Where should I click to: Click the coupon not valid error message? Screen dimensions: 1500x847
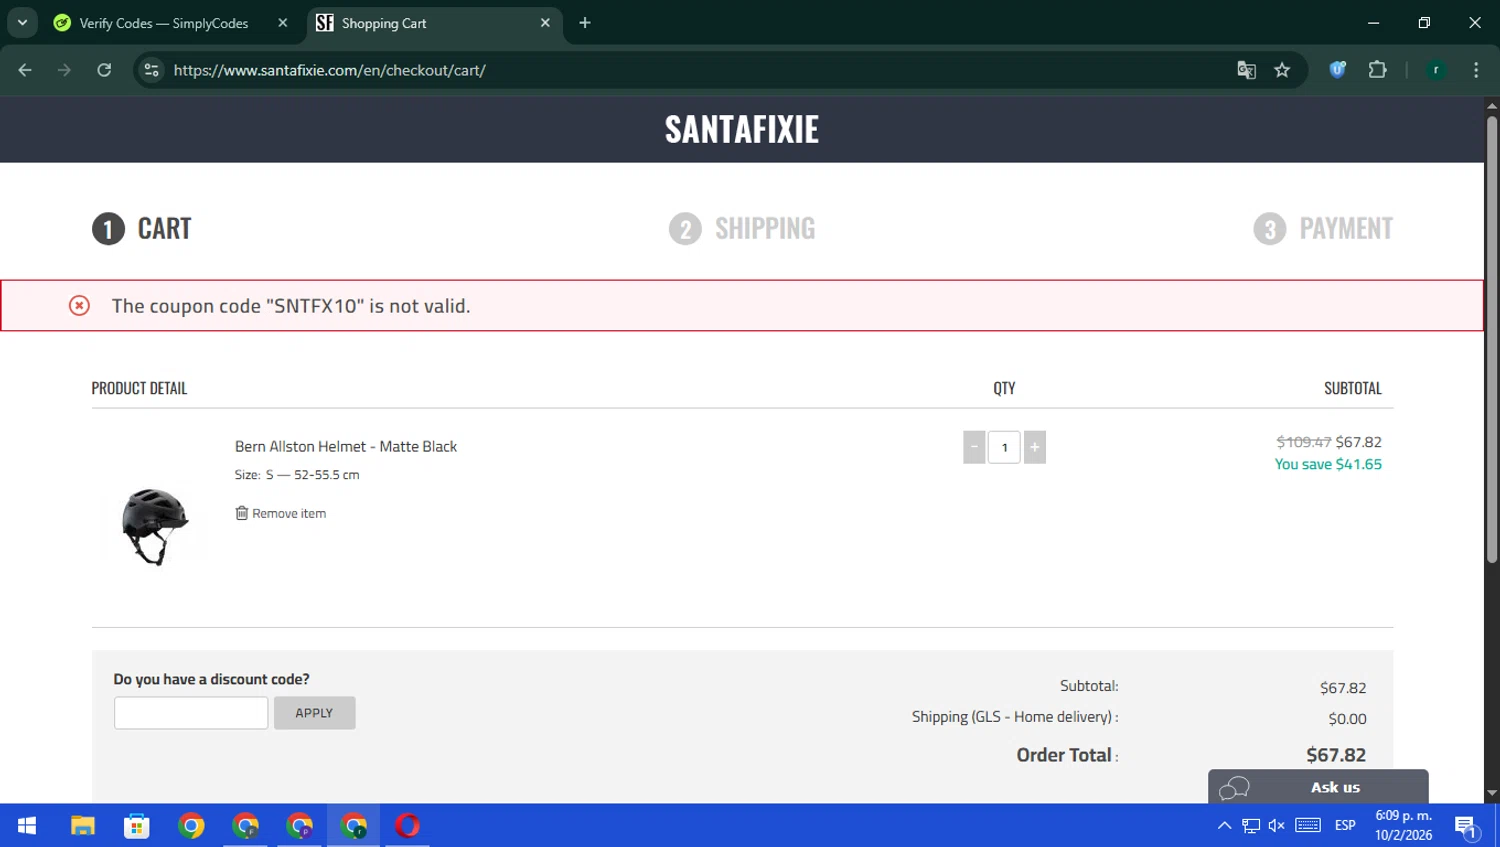[291, 306]
